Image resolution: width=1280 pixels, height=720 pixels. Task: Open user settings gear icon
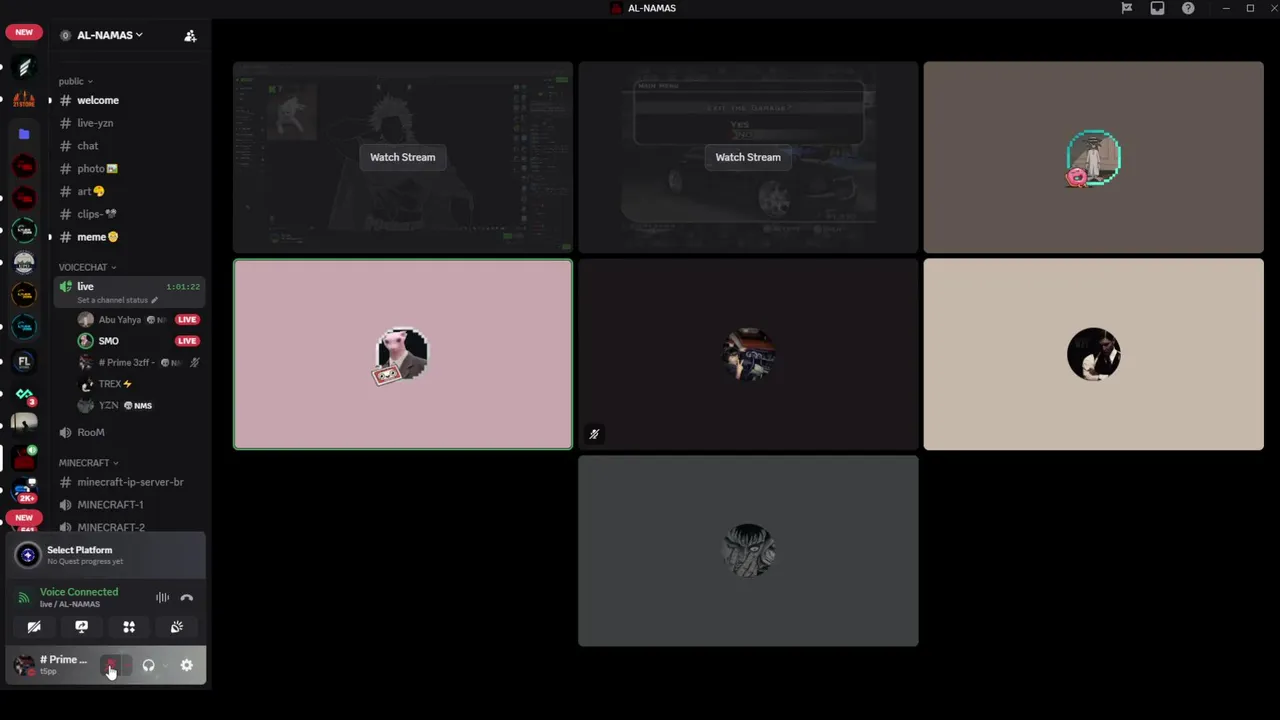(x=187, y=666)
